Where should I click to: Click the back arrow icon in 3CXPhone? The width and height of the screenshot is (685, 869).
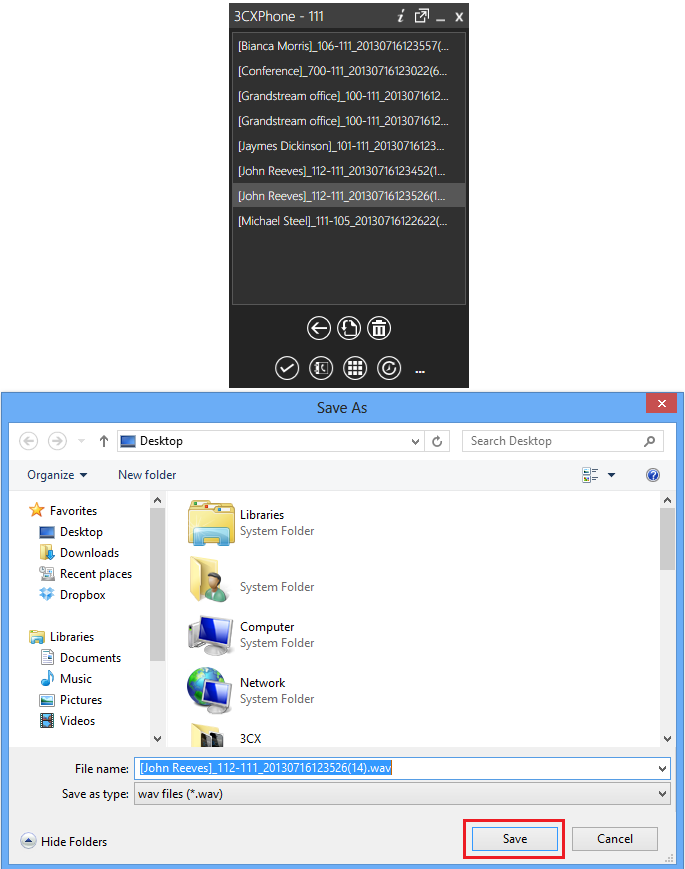pyautogui.click(x=319, y=329)
